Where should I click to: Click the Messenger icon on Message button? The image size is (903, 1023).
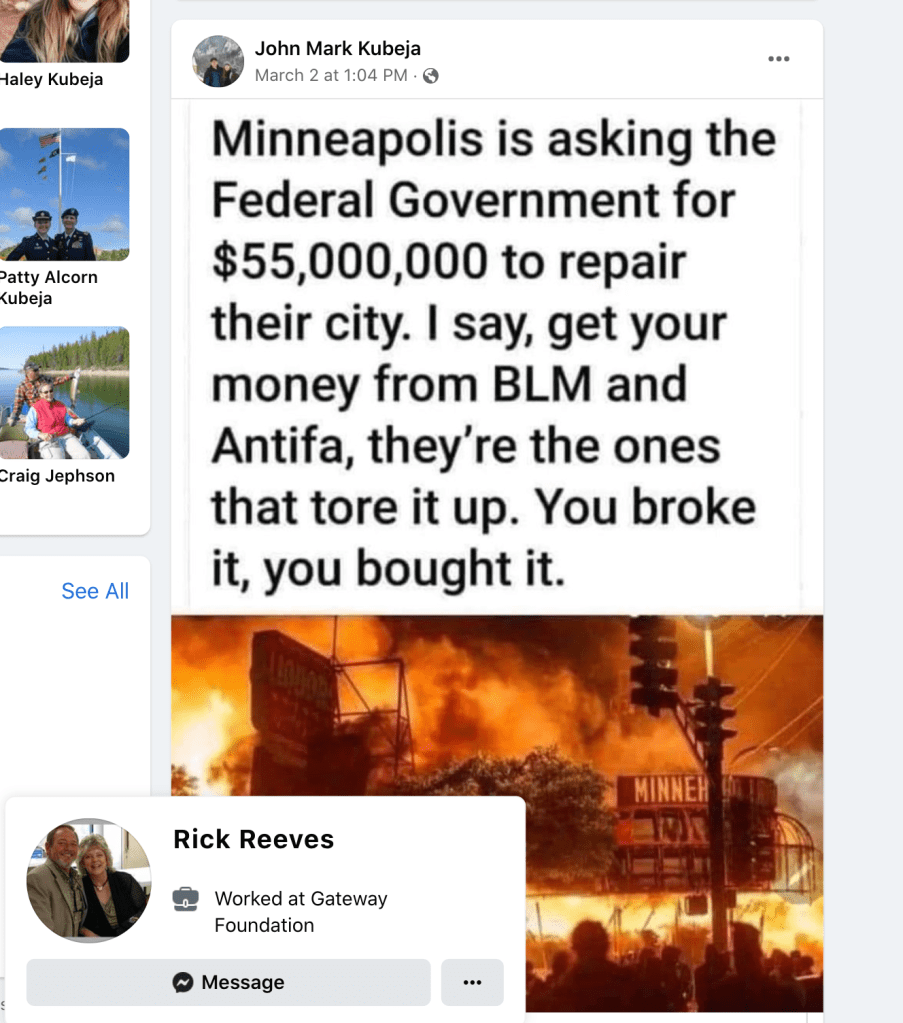pyautogui.click(x=183, y=982)
